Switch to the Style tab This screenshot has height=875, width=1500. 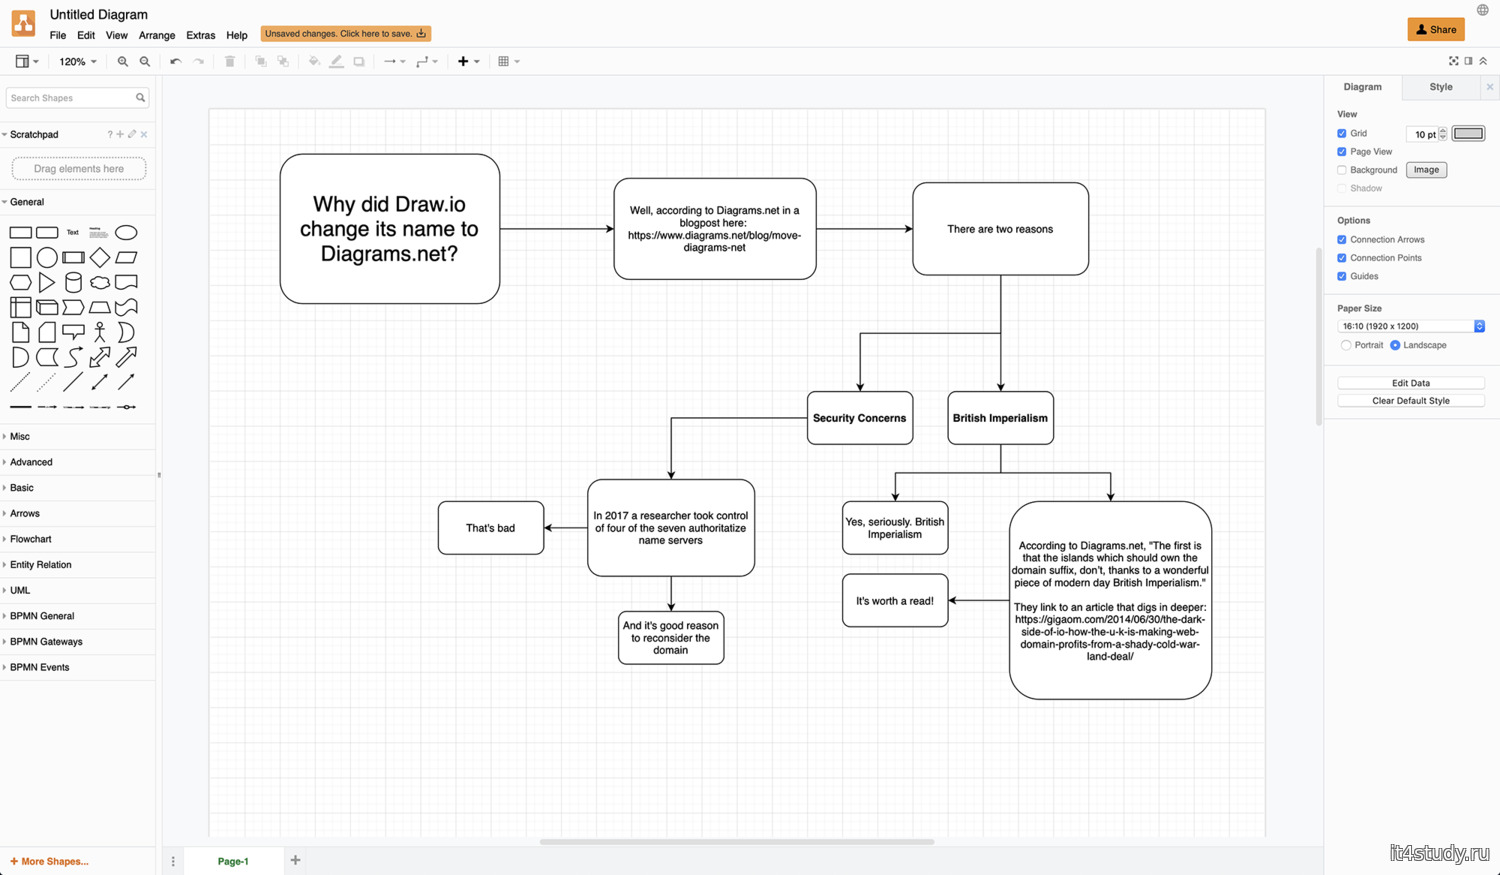(1440, 87)
